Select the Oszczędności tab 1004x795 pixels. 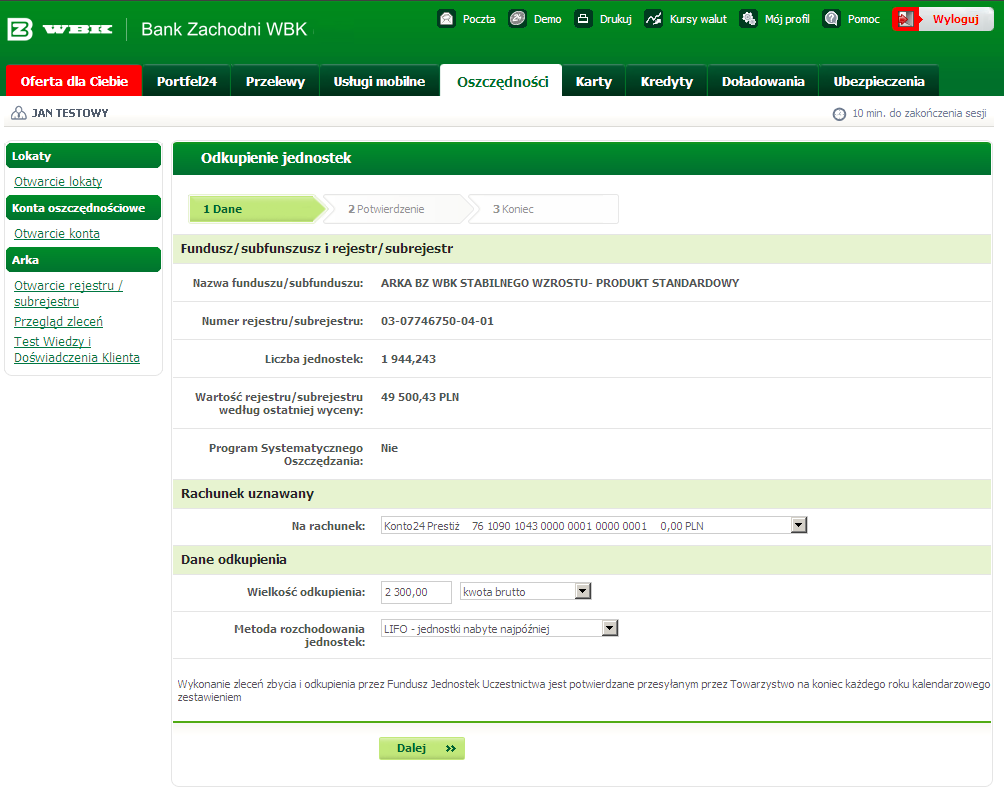[502, 81]
